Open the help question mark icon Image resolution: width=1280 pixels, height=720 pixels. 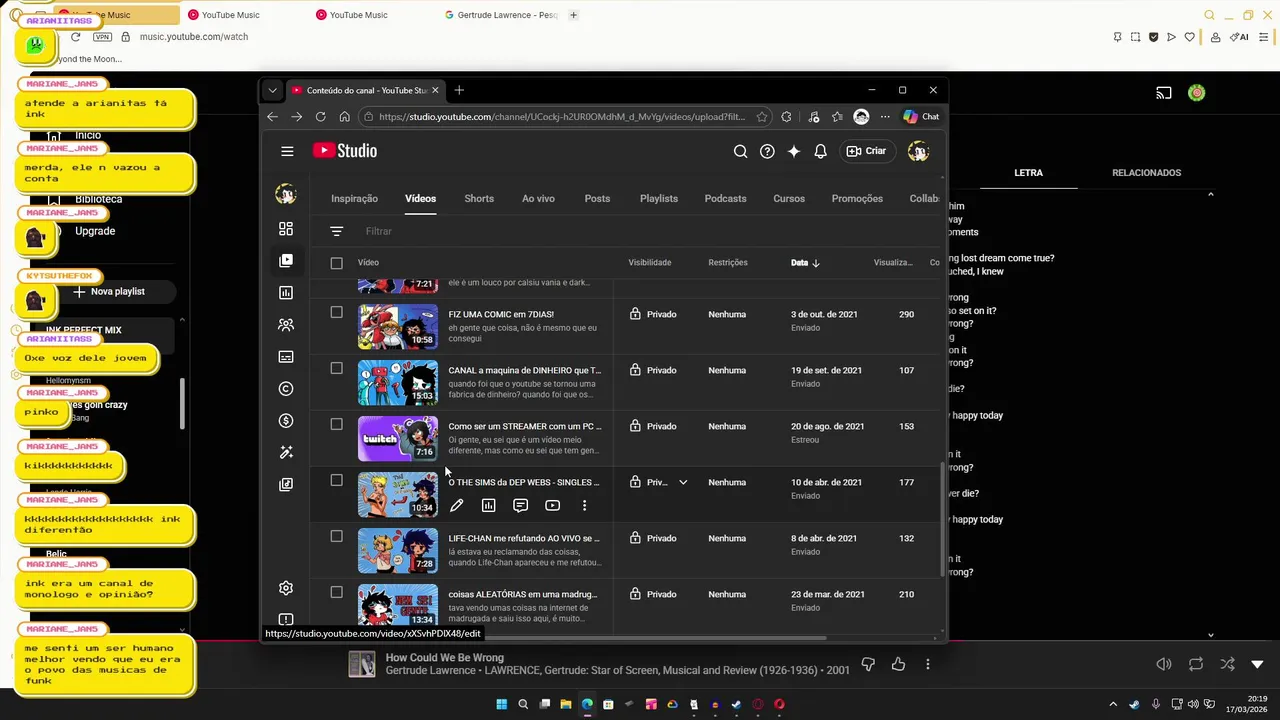pos(767,151)
